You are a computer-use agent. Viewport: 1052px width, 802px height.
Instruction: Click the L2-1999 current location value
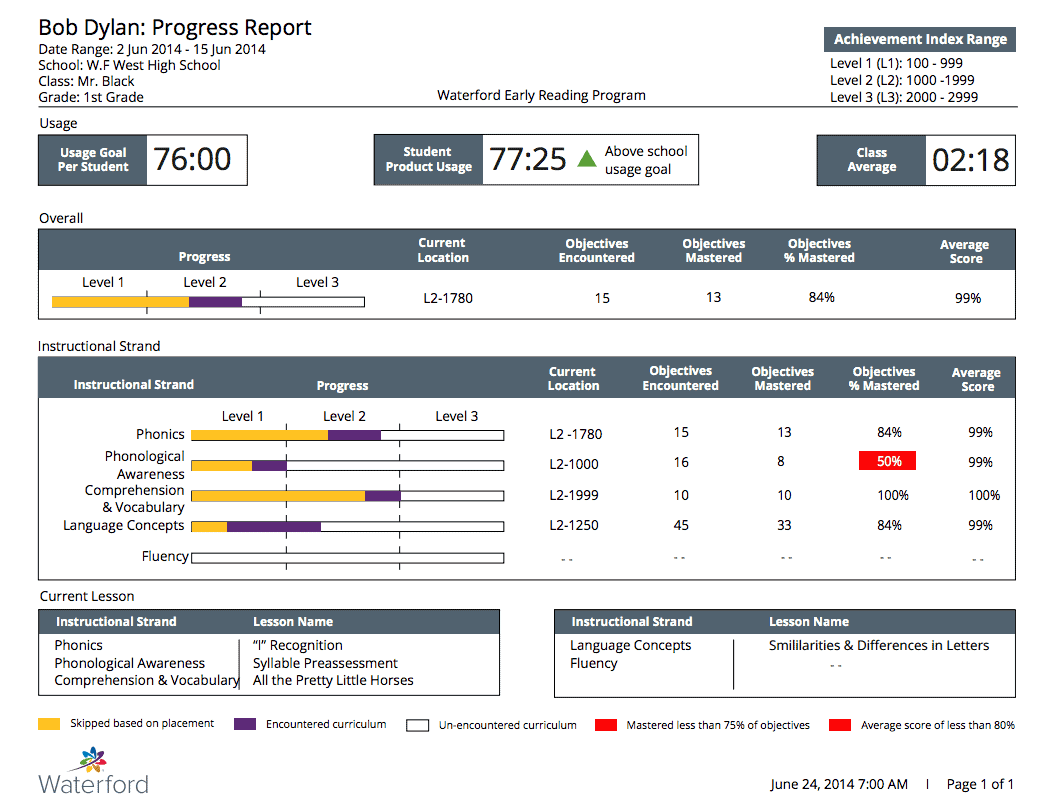pyautogui.click(x=574, y=495)
